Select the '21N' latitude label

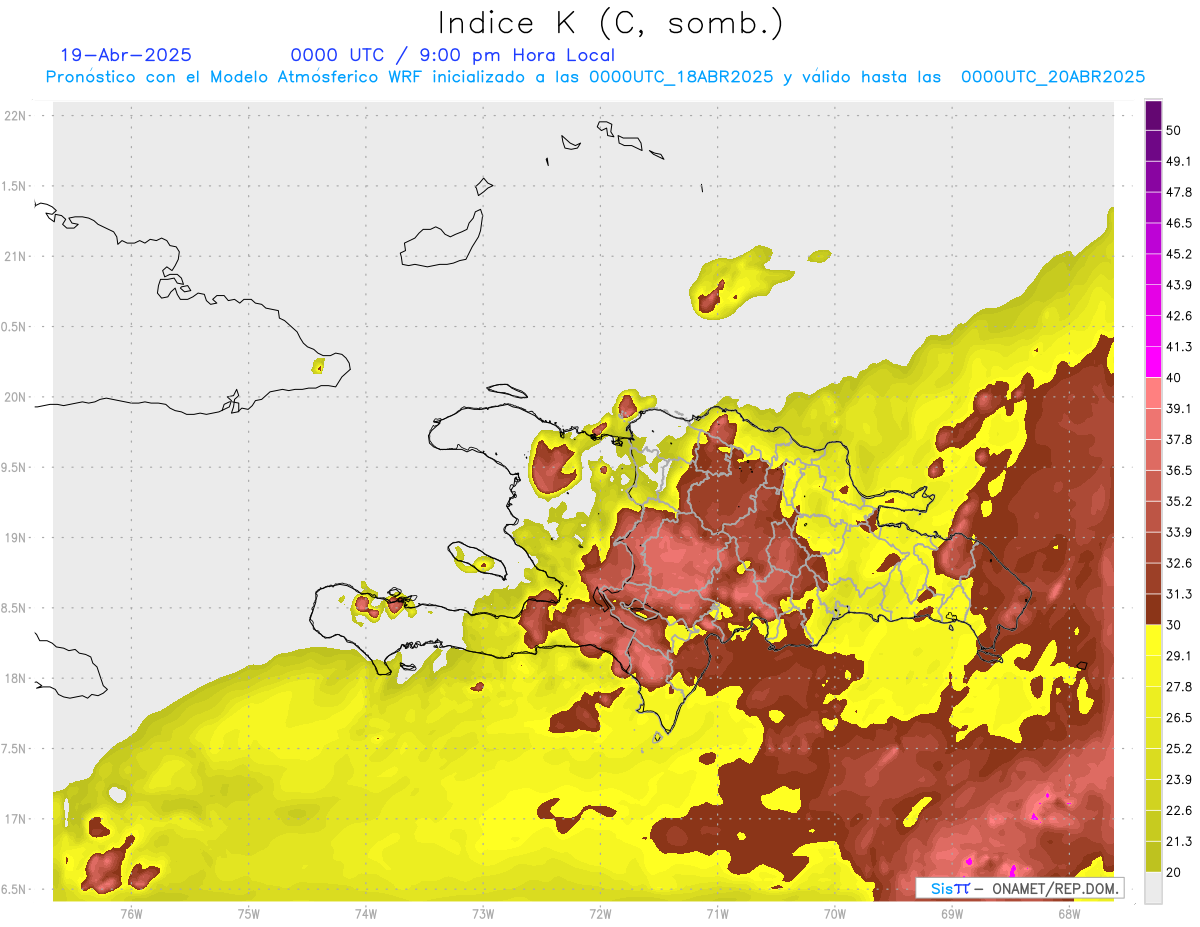tap(16, 256)
